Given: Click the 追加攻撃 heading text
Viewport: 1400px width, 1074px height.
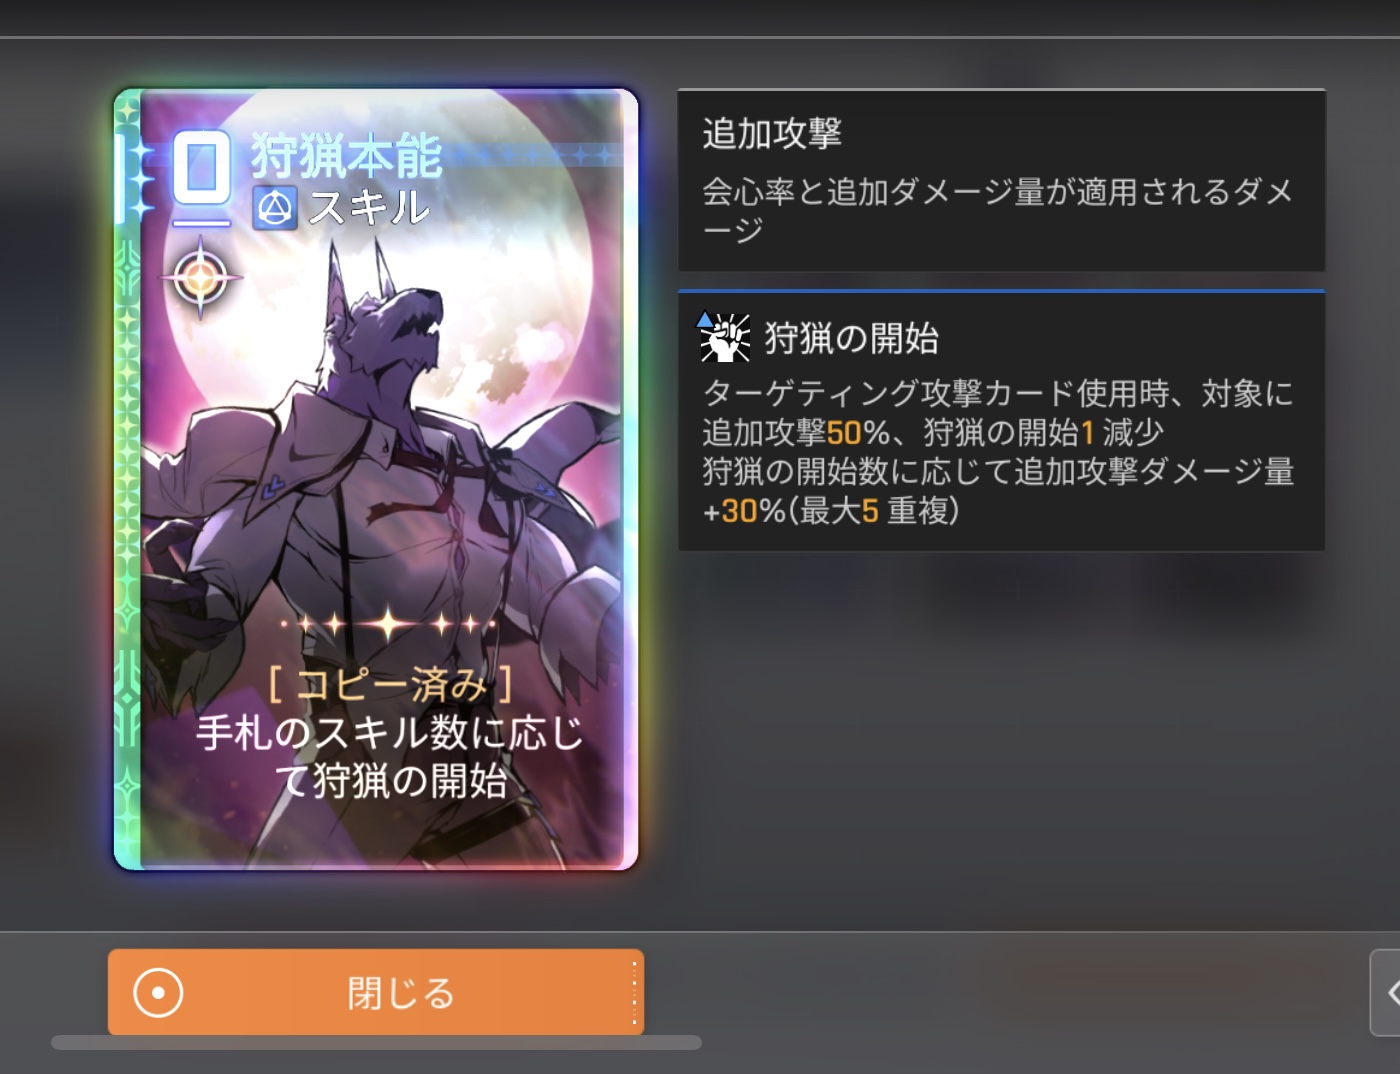Looking at the screenshot, I should pyautogui.click(x=772, y=133).
